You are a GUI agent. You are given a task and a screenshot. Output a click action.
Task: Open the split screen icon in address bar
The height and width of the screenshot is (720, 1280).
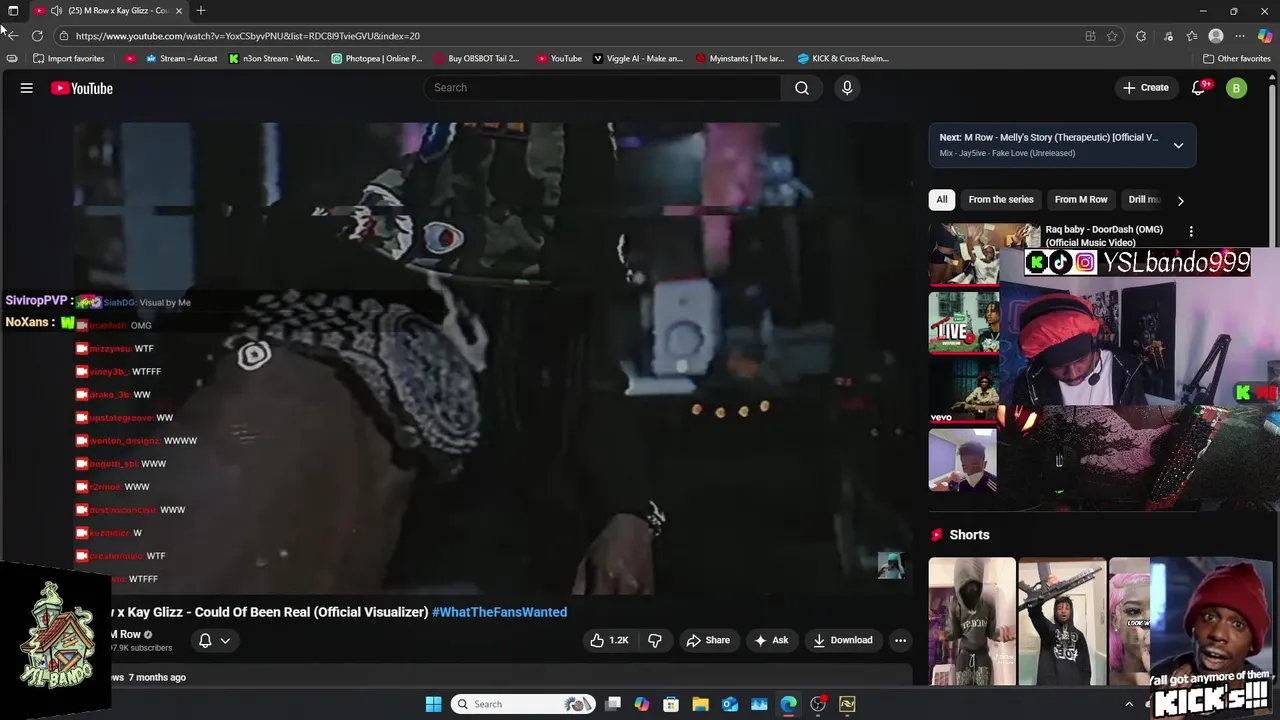point(1090,36)
